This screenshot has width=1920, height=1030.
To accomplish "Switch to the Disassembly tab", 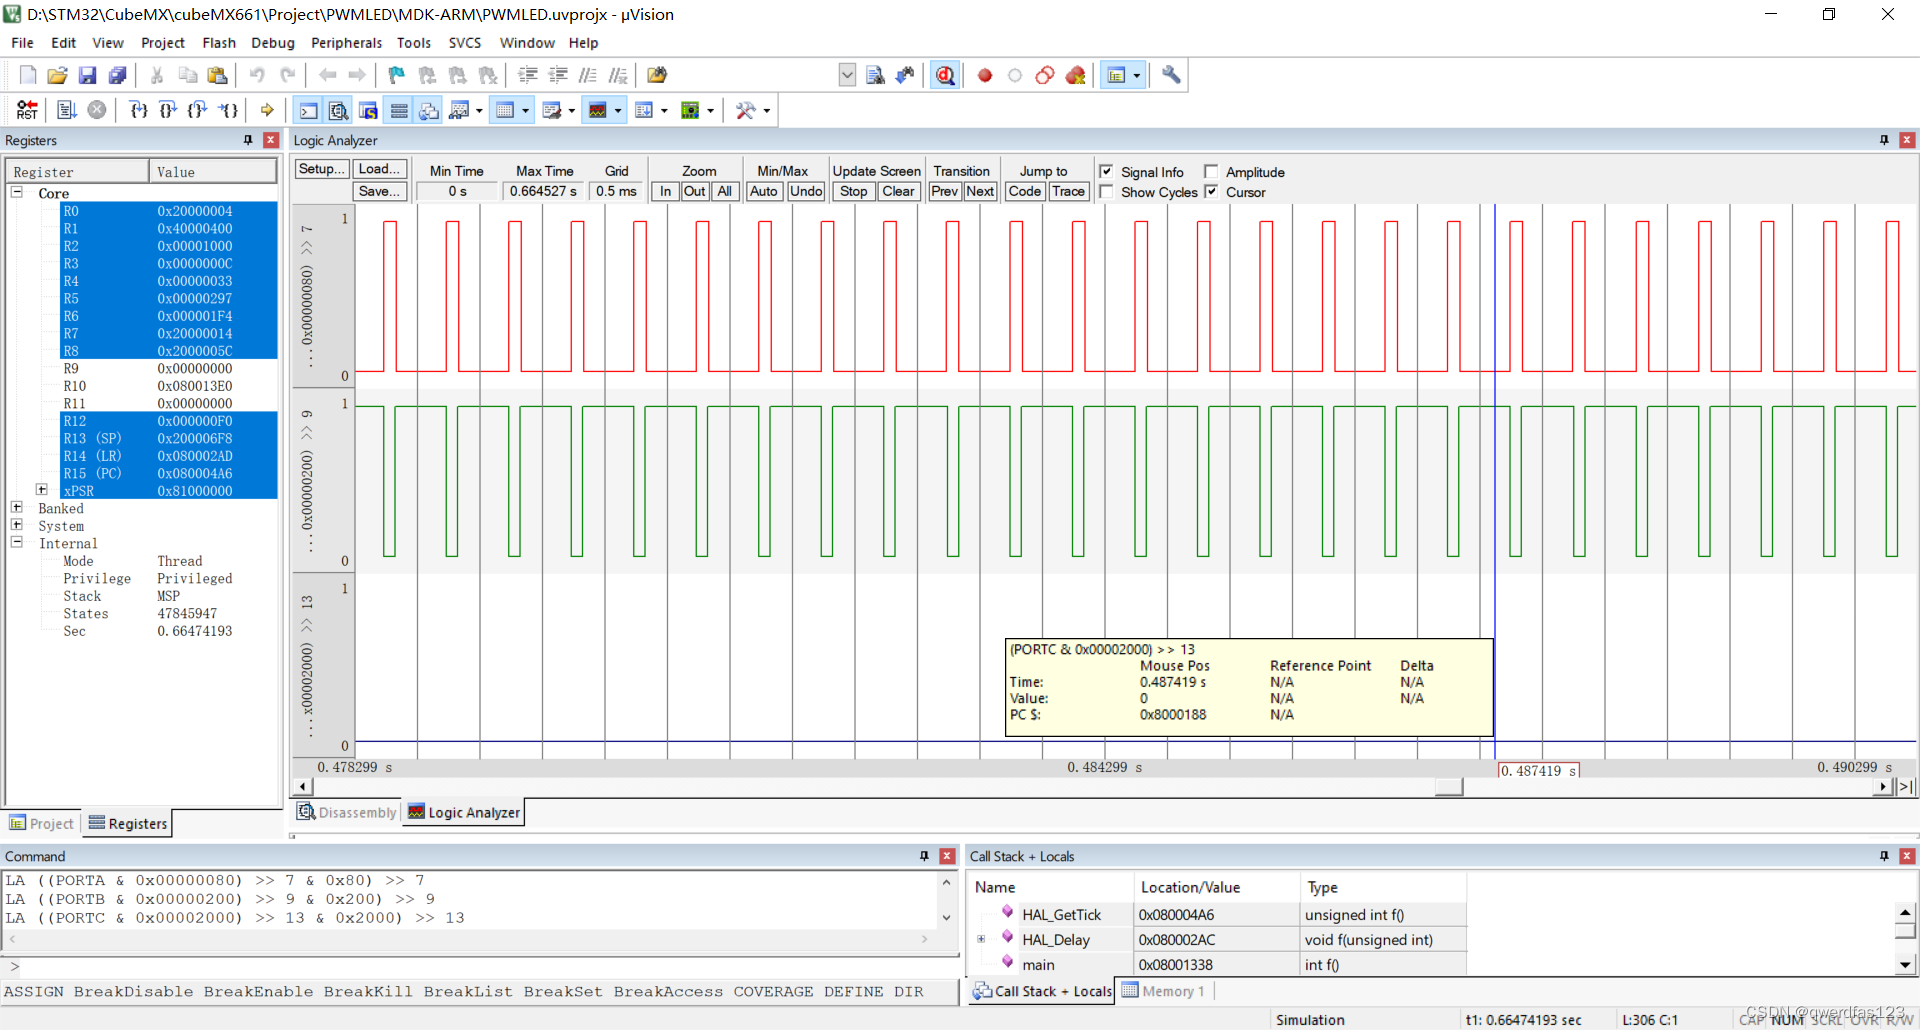I will [x=347, y=812].
